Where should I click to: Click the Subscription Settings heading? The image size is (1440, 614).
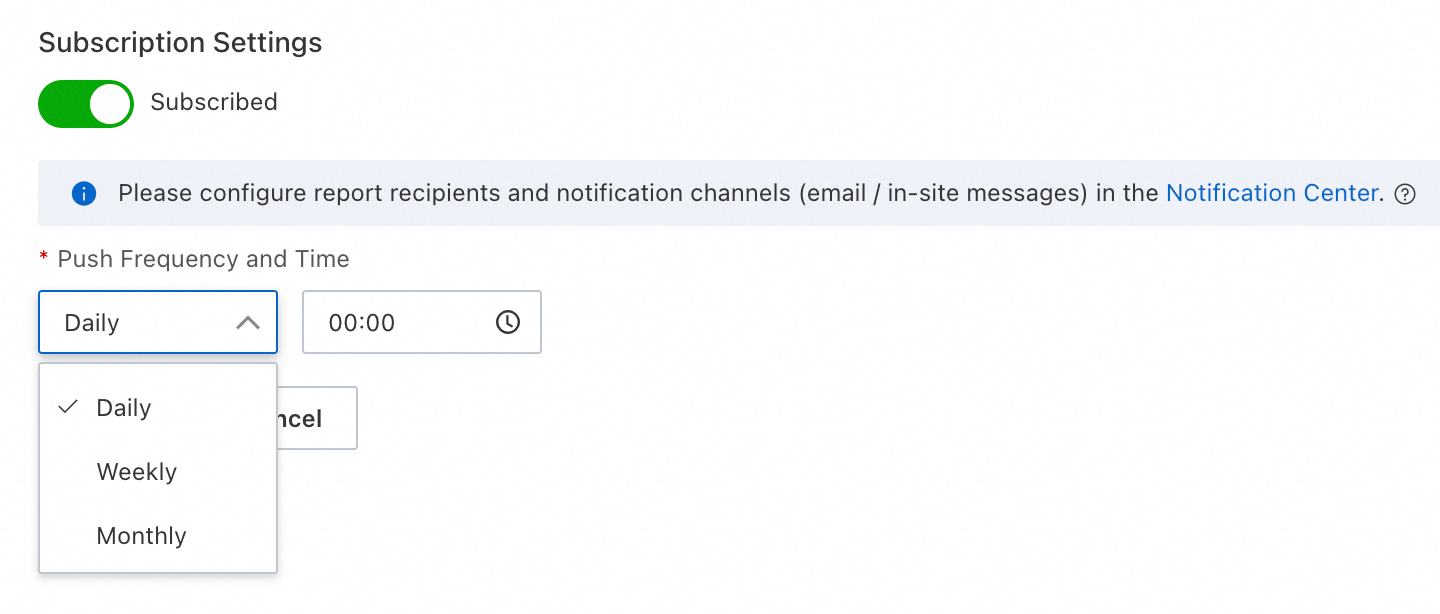[180, 43]
